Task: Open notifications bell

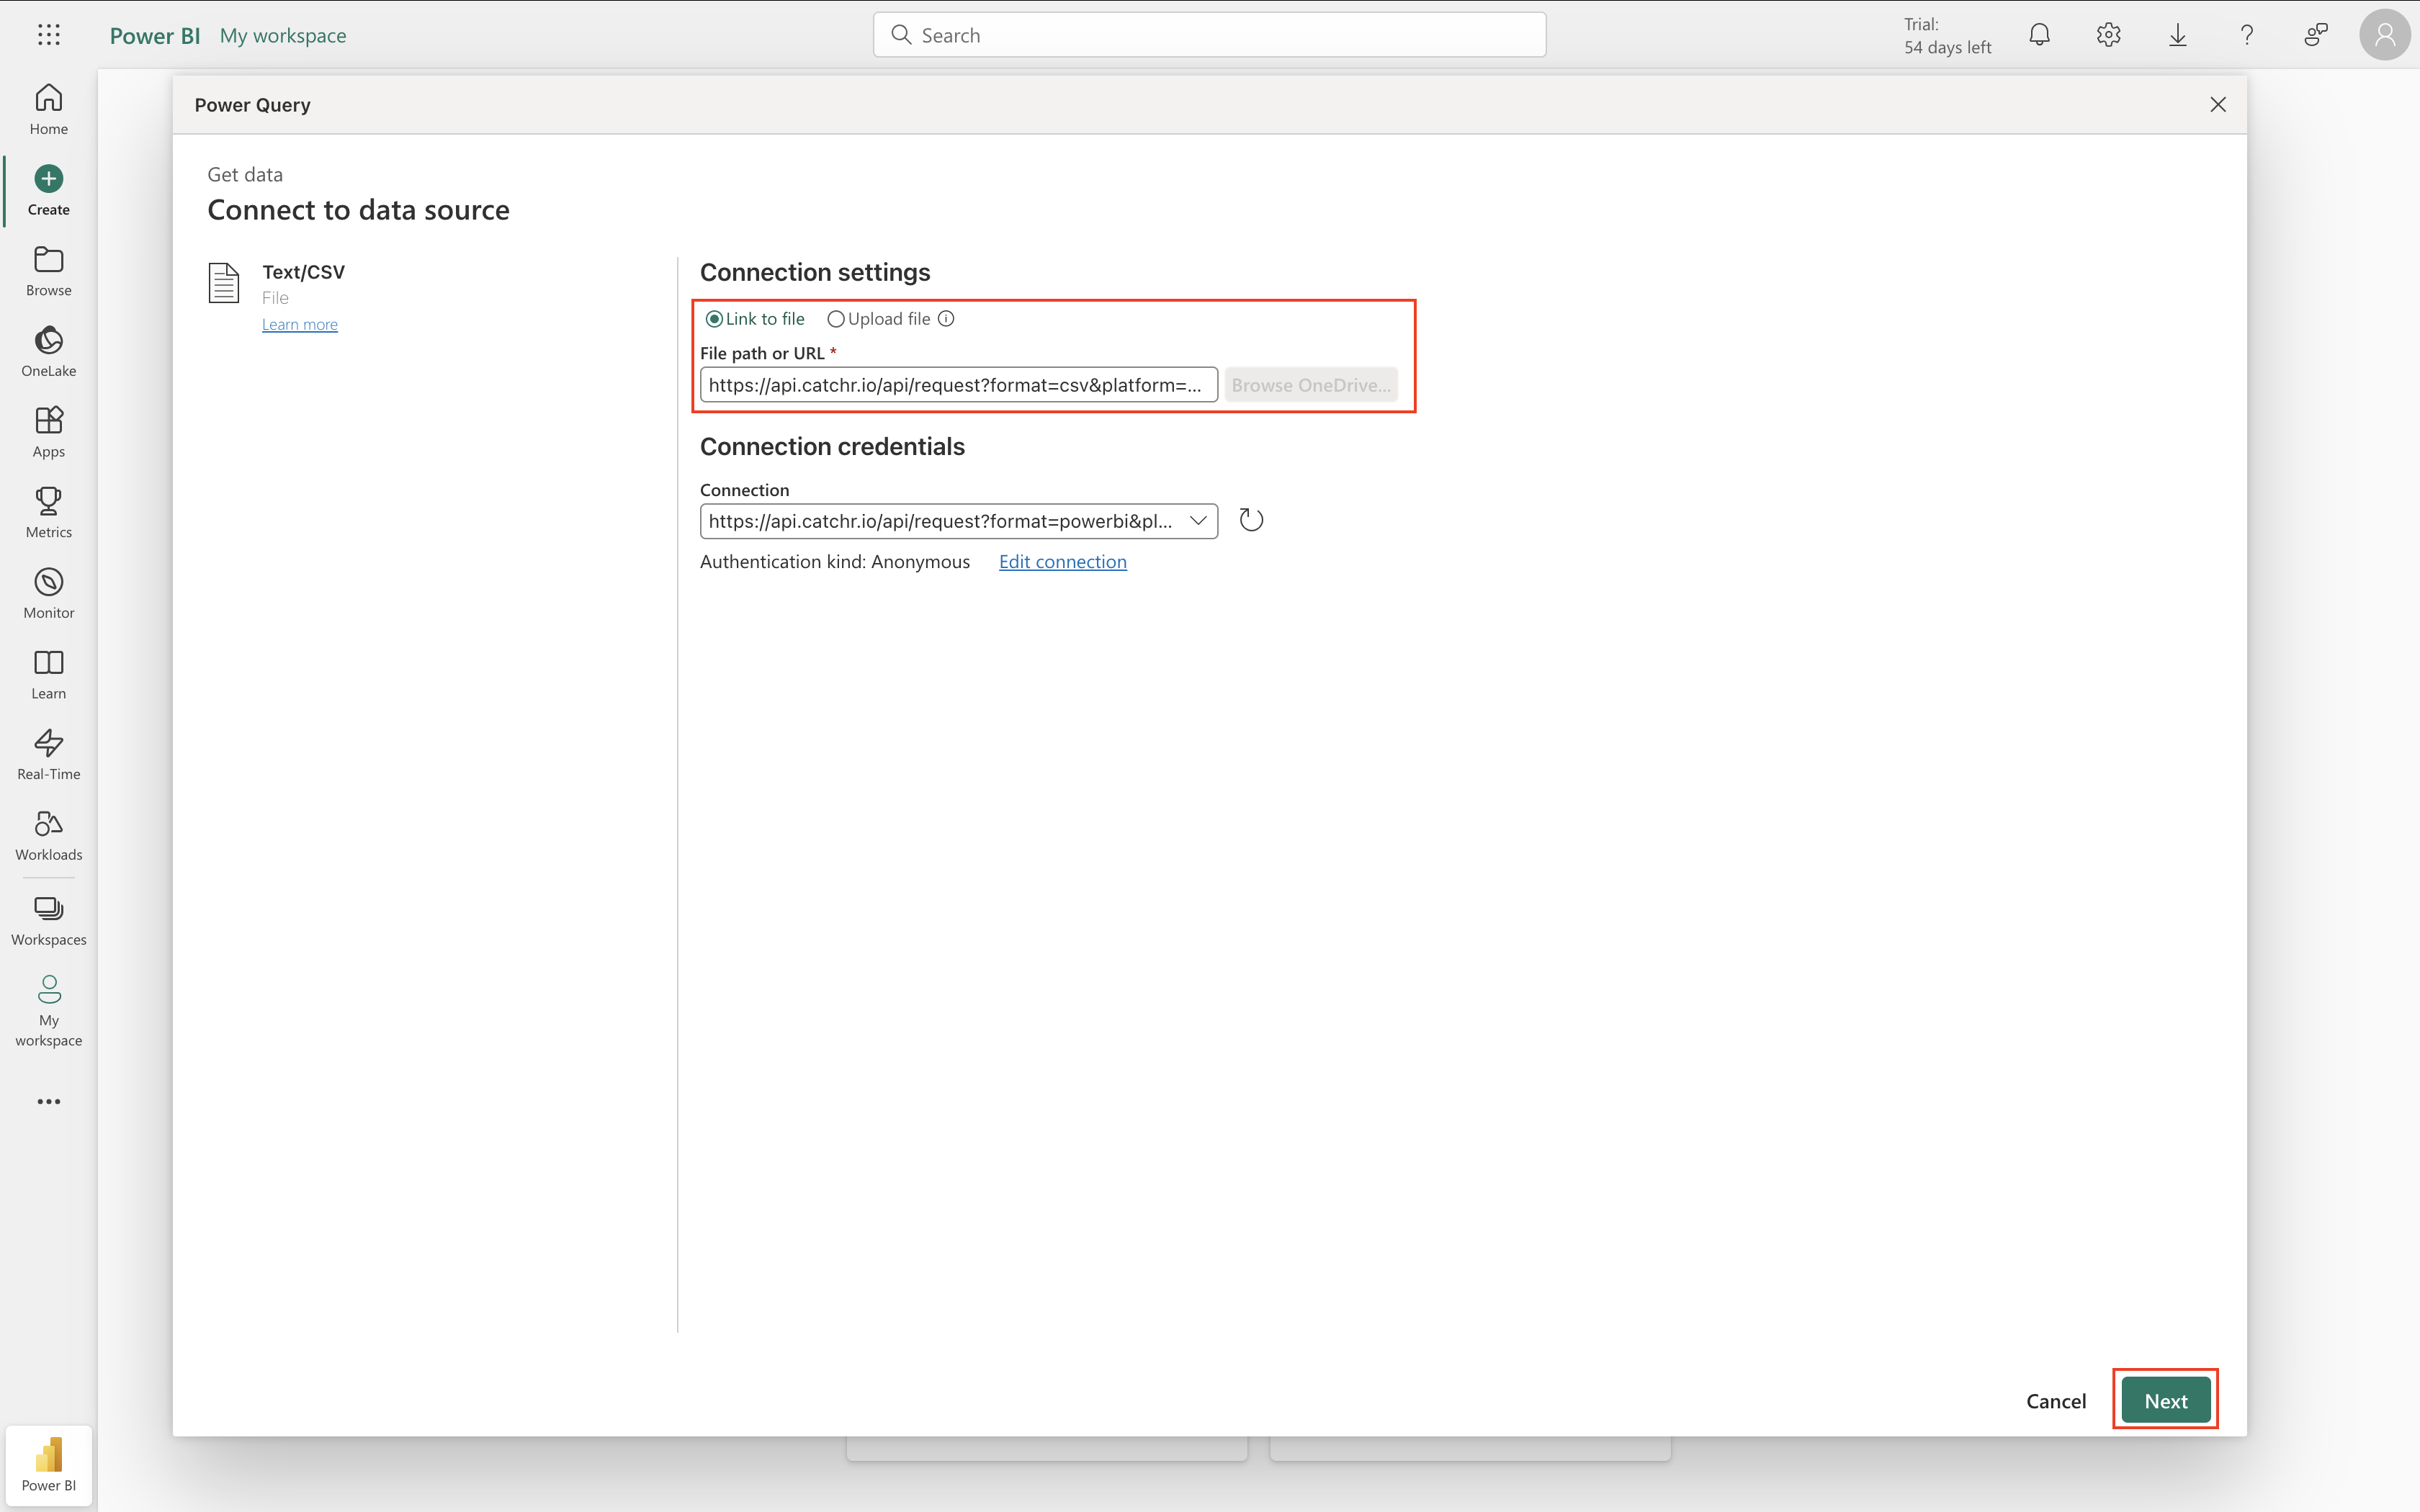Action: click(2039, 35)
